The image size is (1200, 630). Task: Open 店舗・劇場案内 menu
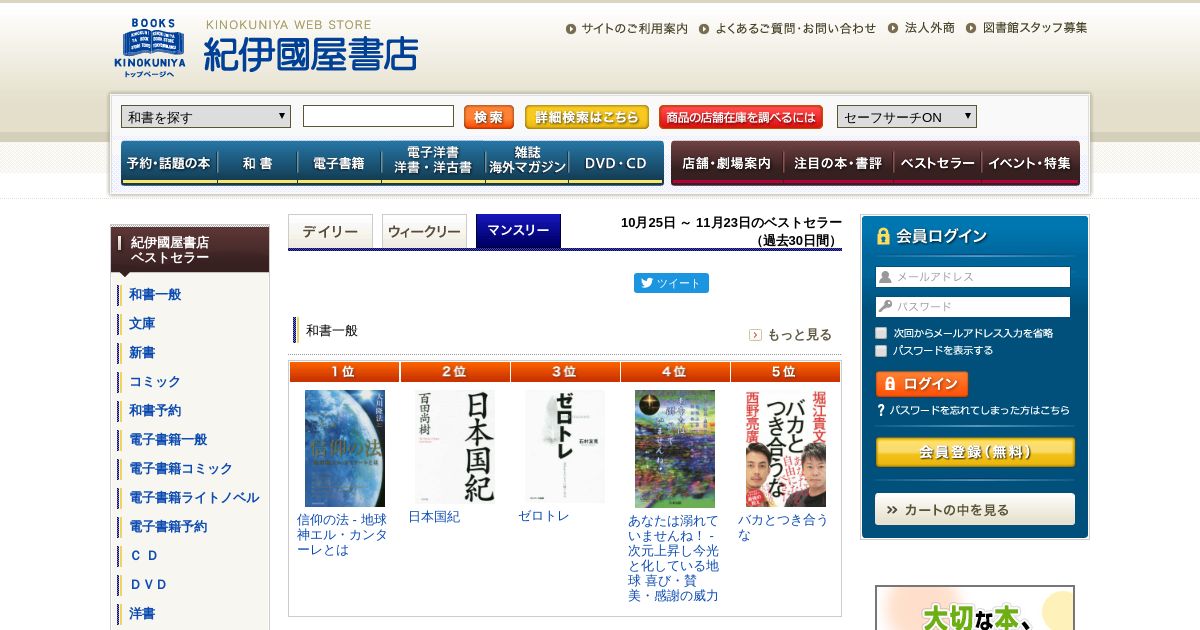click(x=727, y=163)
